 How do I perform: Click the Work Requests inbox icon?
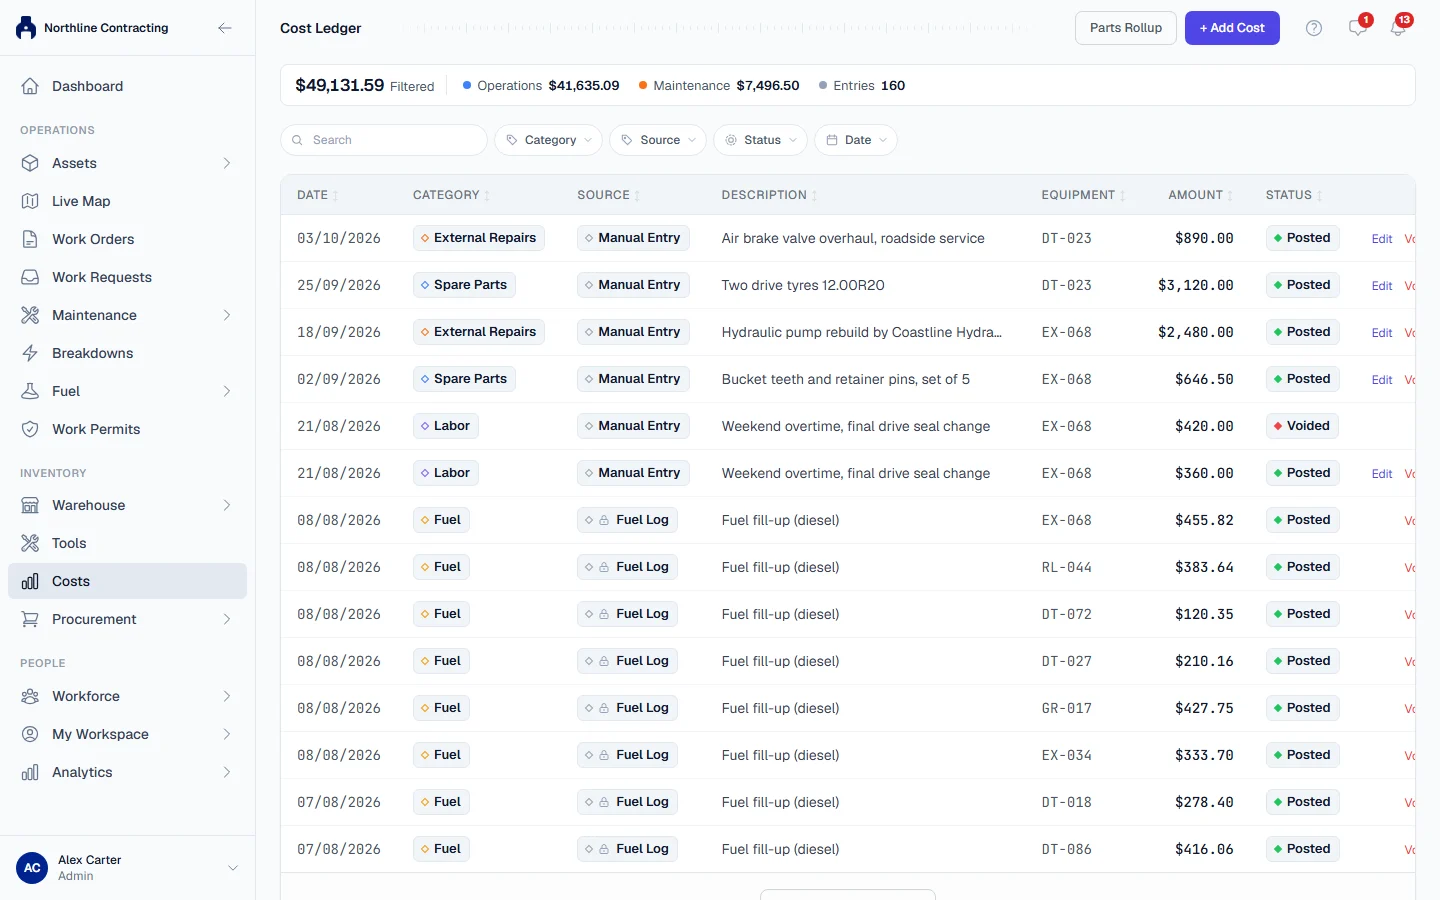point(30,277)
